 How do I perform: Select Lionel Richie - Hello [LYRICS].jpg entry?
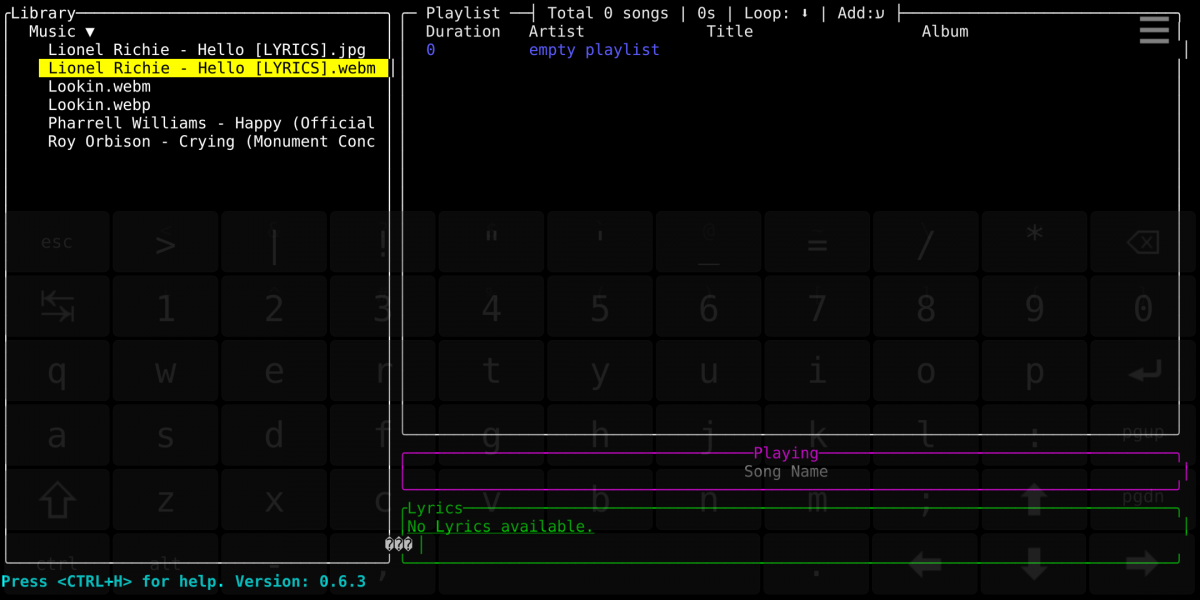pos(206,50)
